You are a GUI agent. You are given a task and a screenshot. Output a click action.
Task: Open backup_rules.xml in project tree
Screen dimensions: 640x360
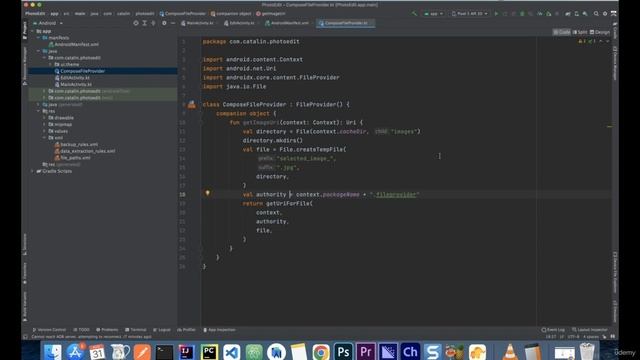point(76,144)
